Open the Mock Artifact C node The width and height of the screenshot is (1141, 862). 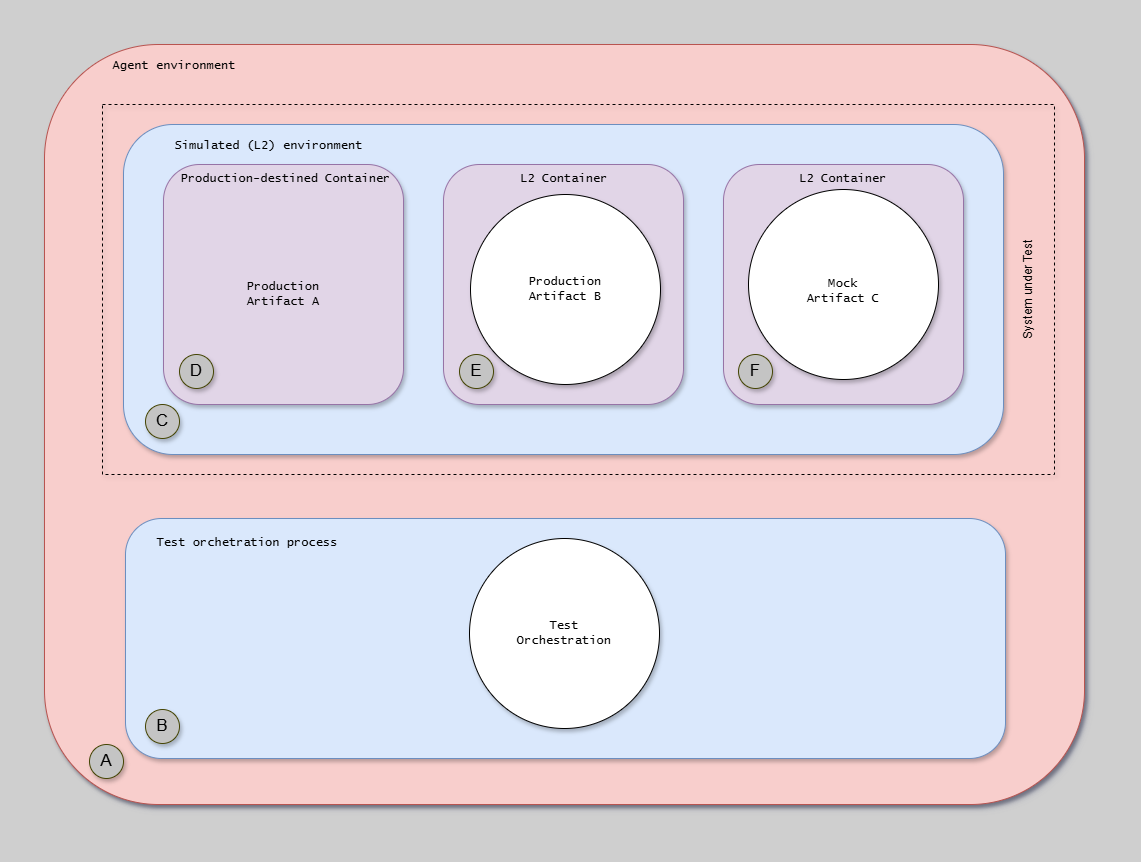pyautogui.click(x=843, y=289)
